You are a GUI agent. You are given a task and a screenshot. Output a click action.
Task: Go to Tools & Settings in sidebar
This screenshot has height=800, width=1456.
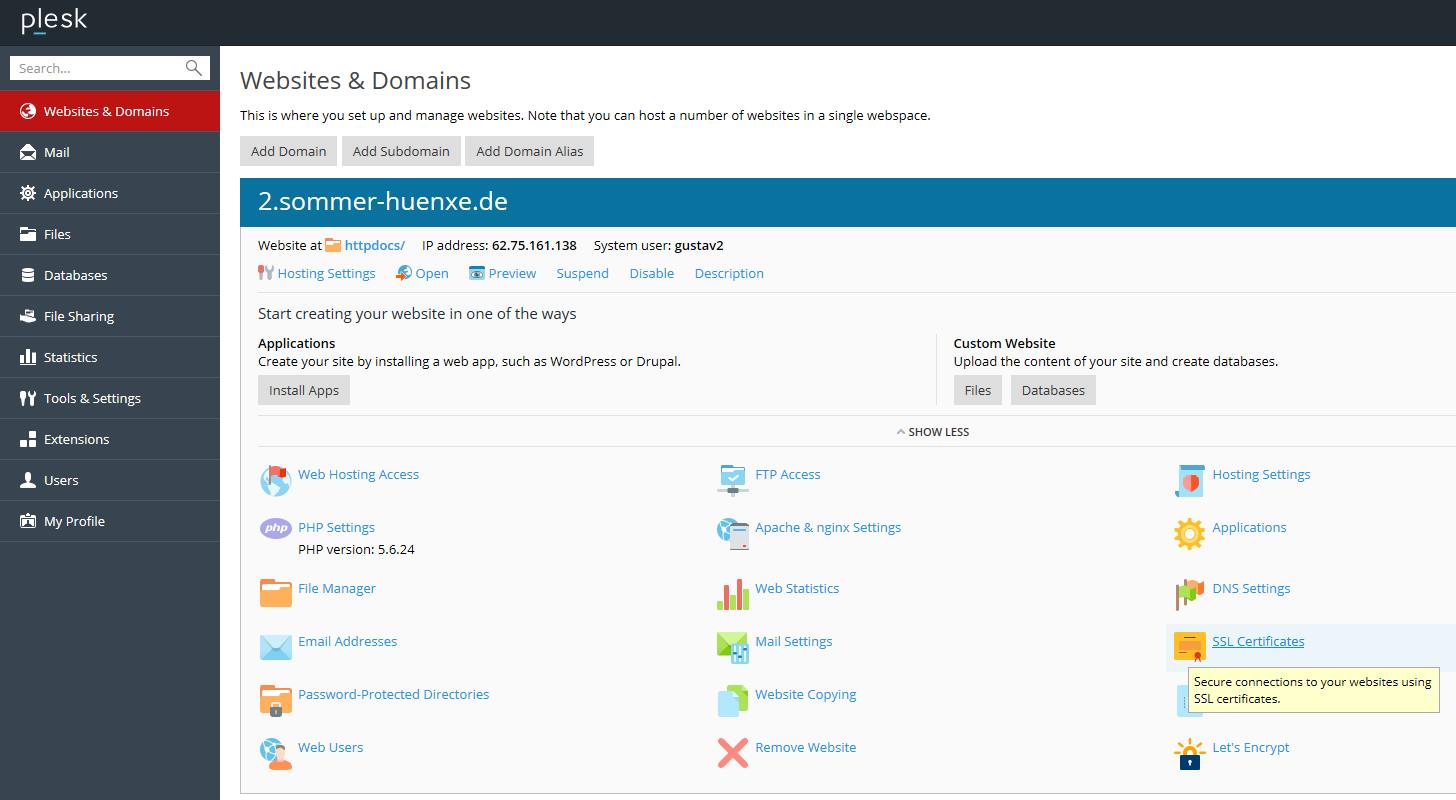[x=92, y=398]
